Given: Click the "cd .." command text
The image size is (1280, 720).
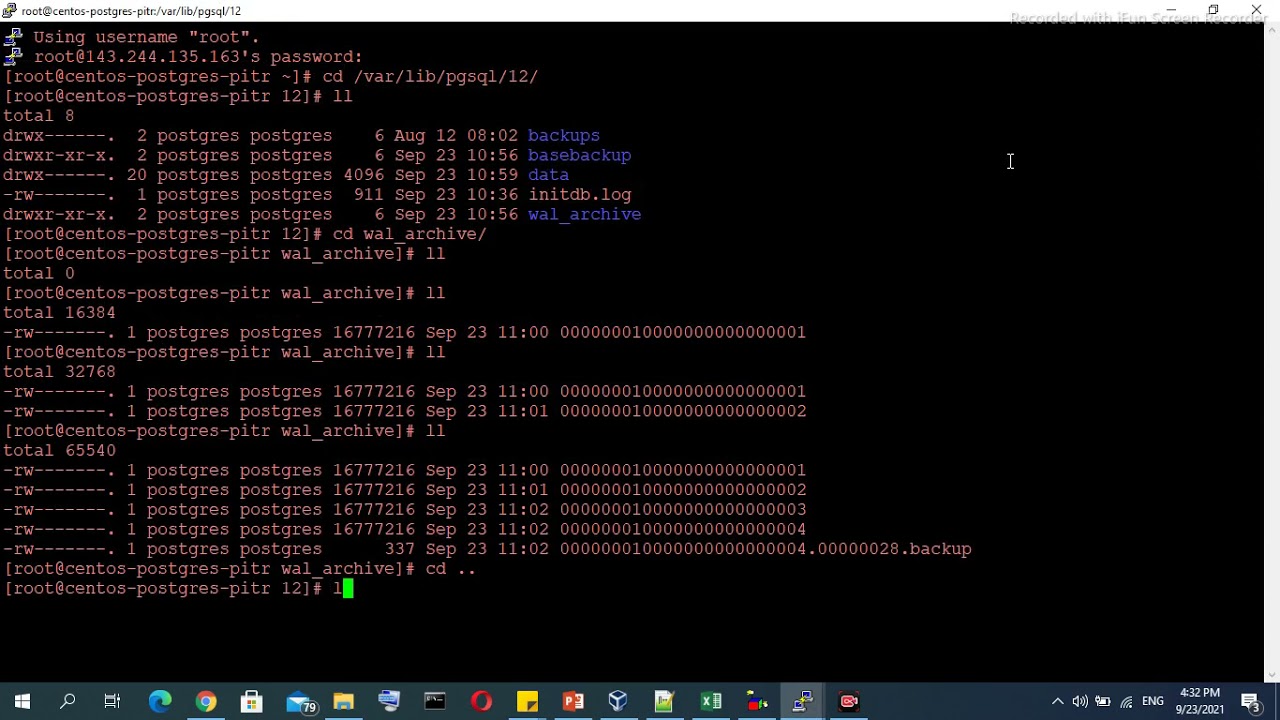Looking at the screenshot, I should (450, 568).
